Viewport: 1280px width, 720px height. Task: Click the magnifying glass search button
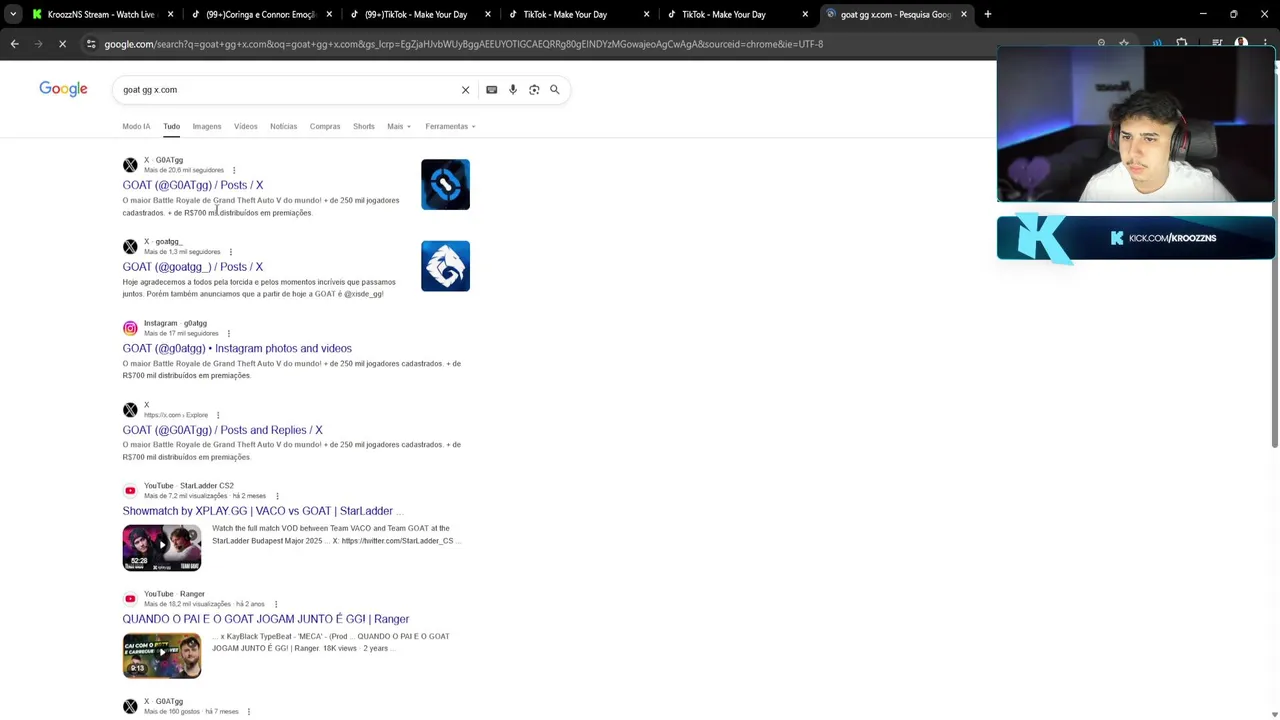point(555,90)
